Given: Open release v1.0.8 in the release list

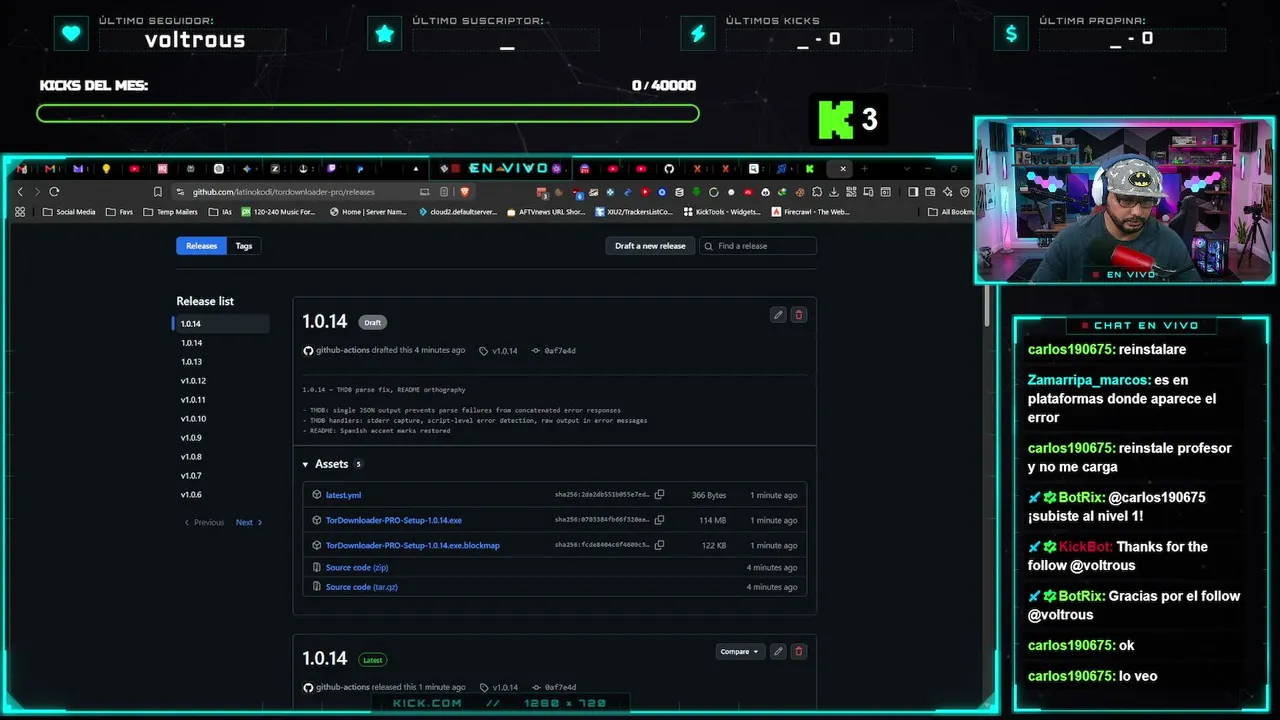Looking at the screenshot, I should (x=191, y=457).
